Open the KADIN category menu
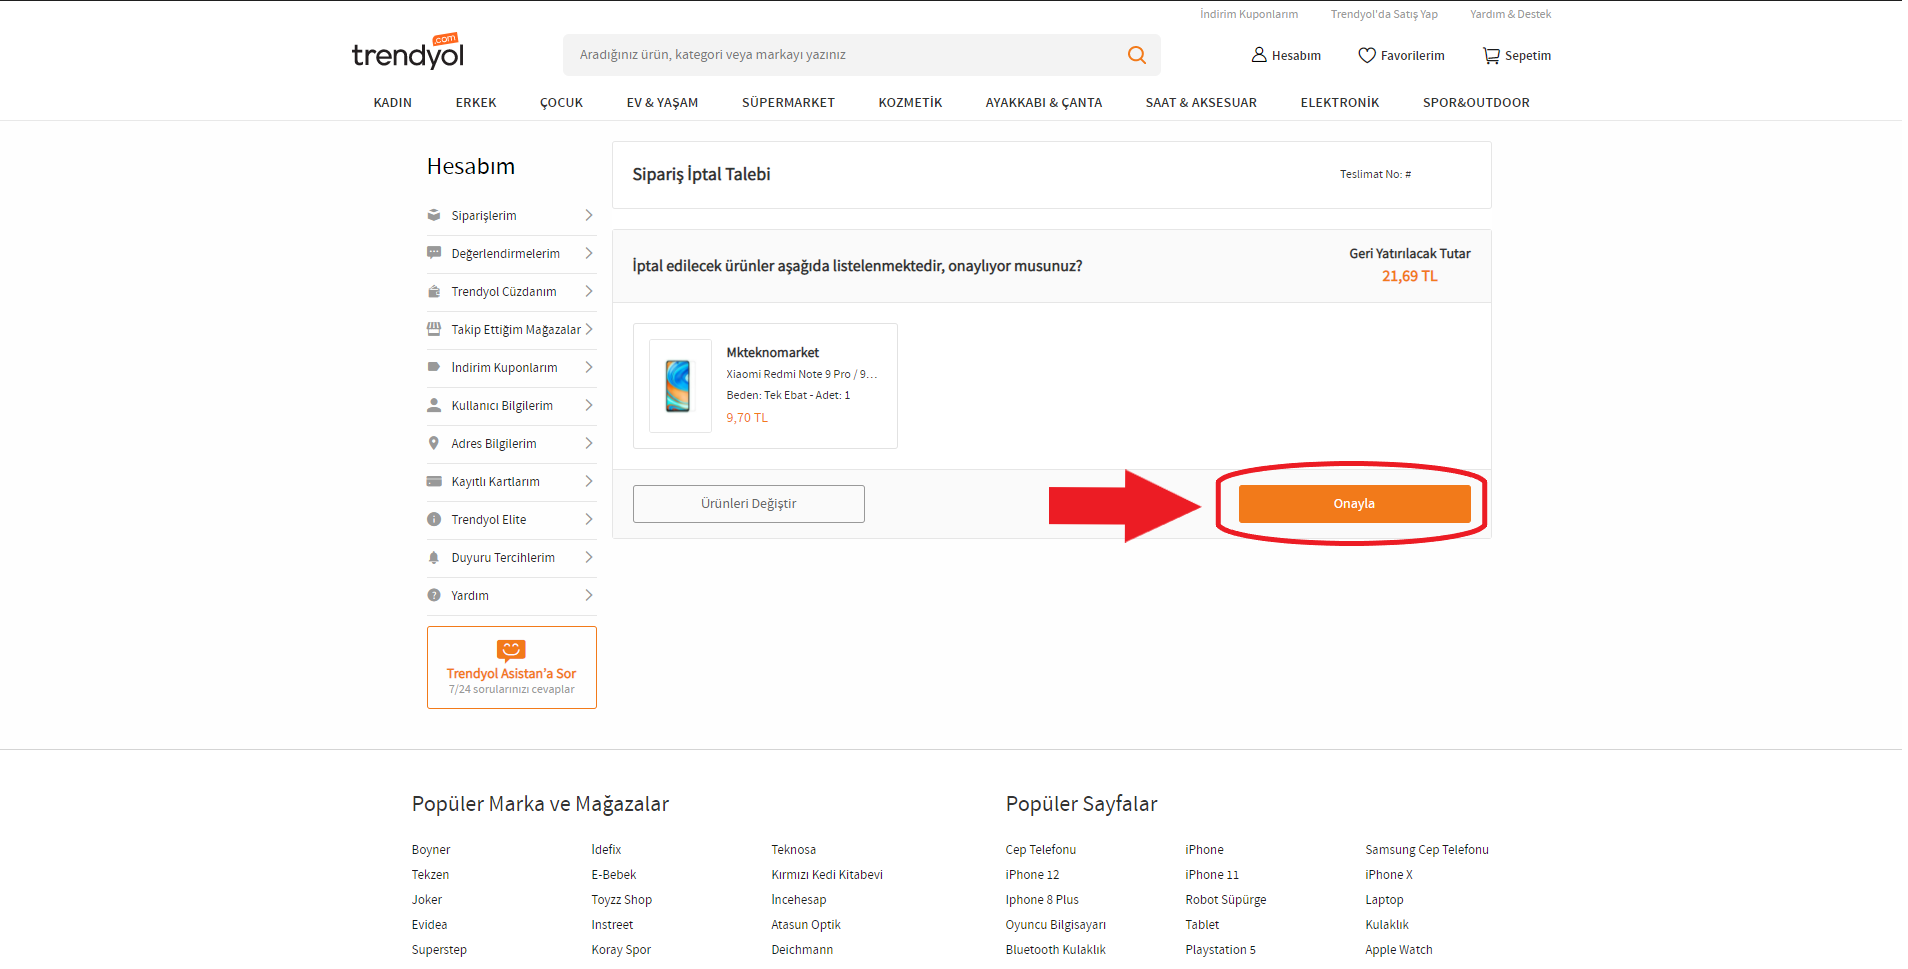Viewport: 1908px width, 969px height. [392, 103]
